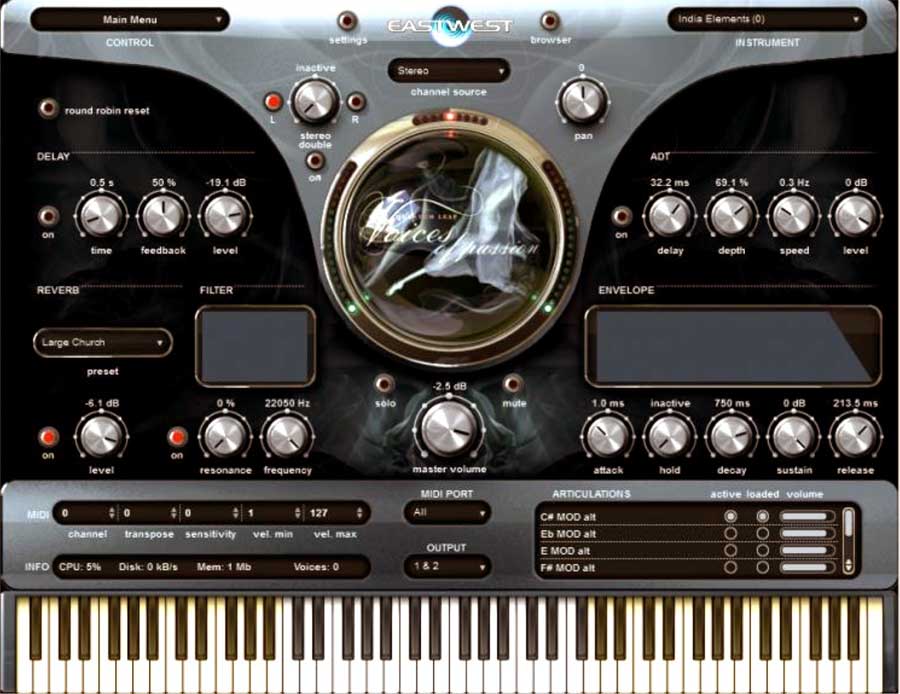900x694 pixels.
Task: Click the MIDI channel stepper arrows
Action: click(x=111, y=513)
